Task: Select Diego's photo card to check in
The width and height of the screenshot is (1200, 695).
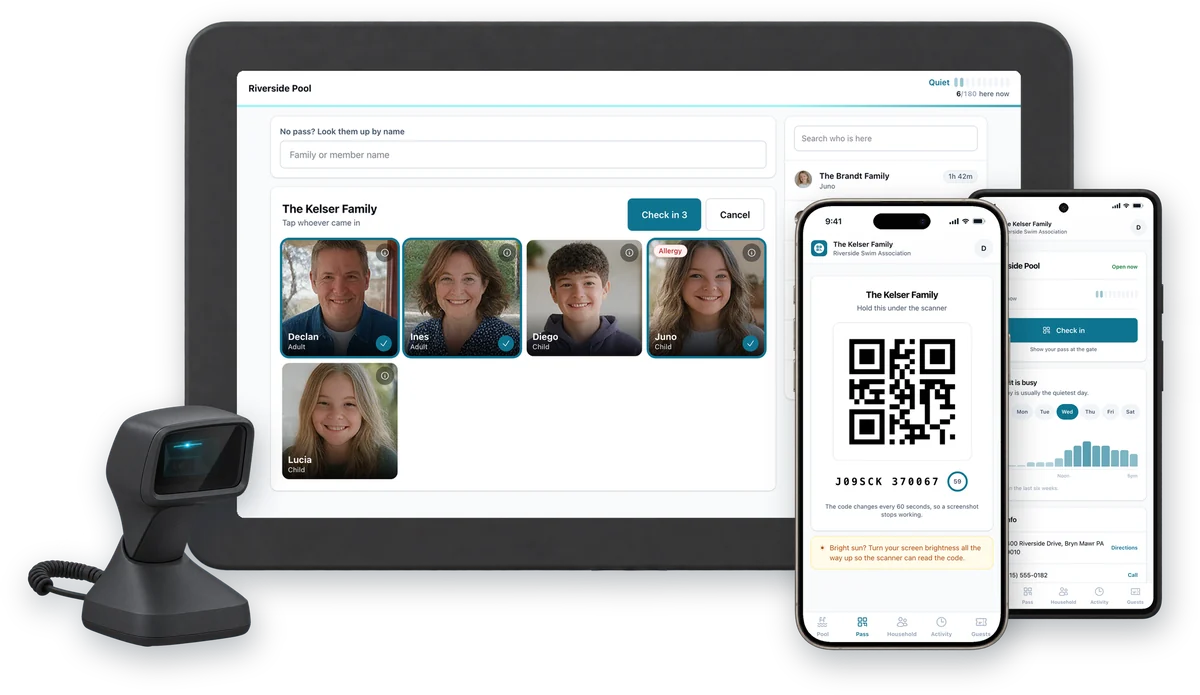Action: pyautogui.click(x=584, y=298)
